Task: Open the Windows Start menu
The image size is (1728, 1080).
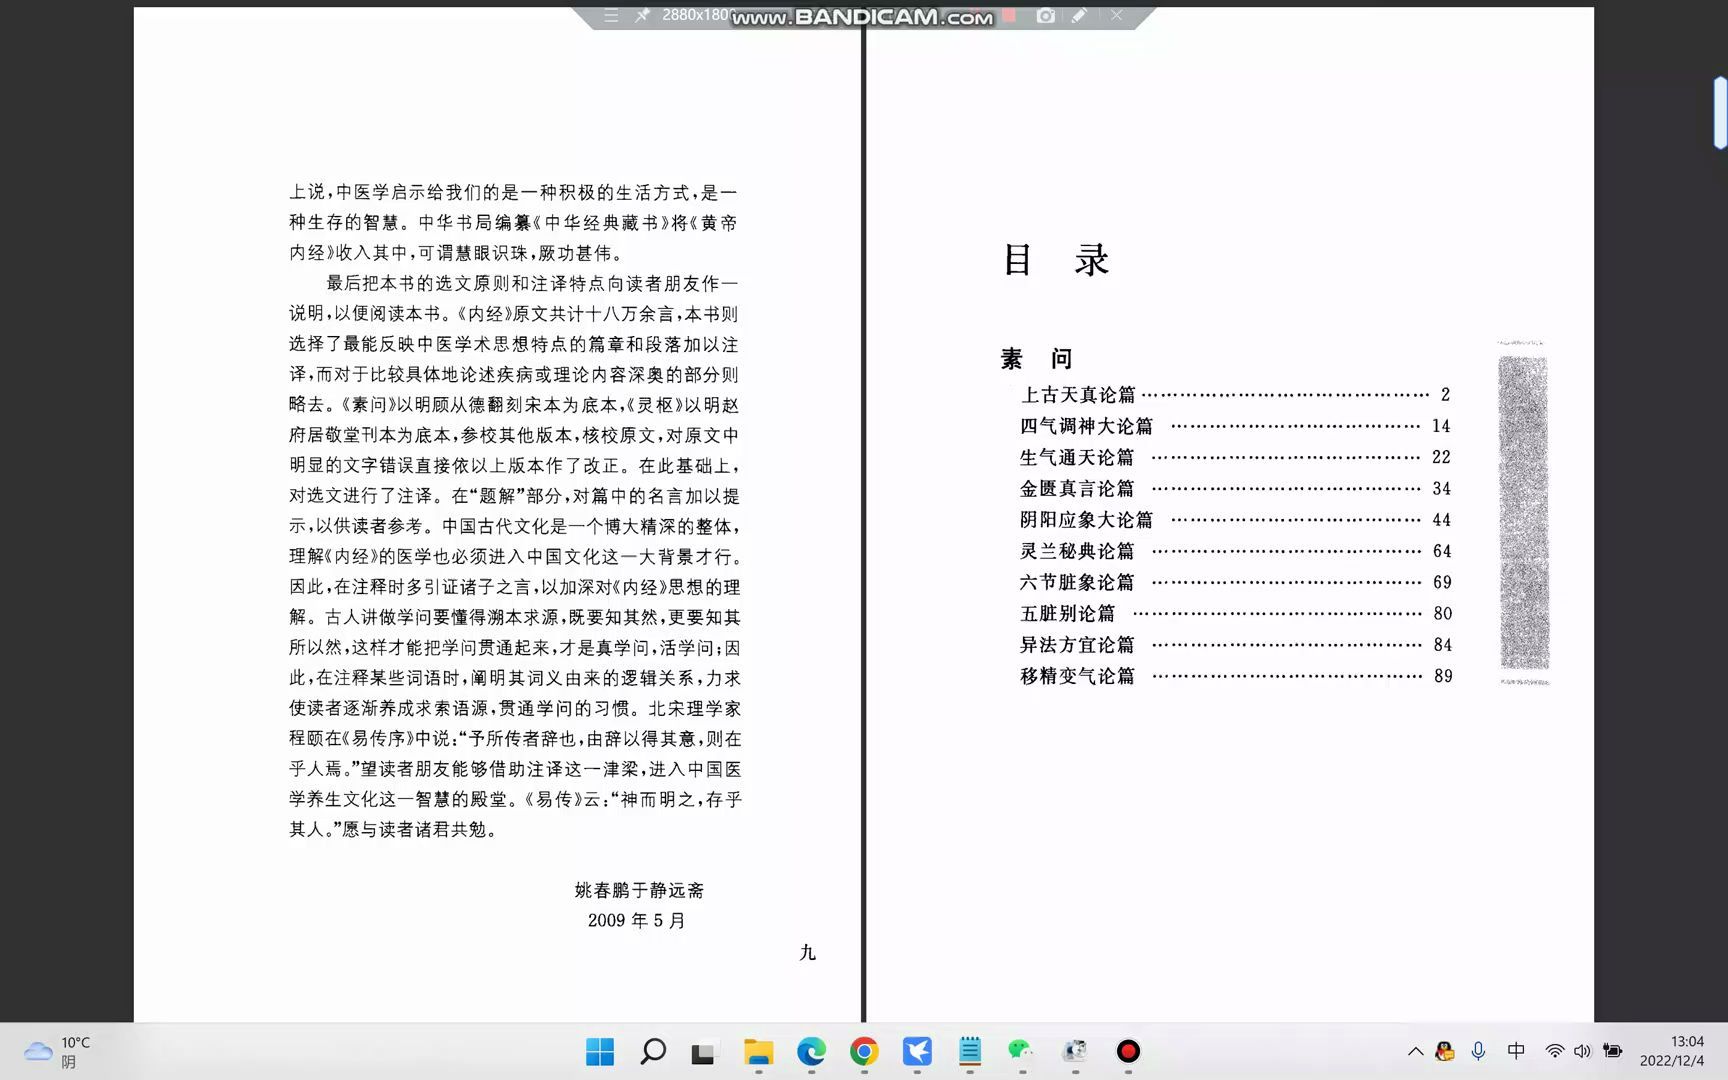Action: (x=600, y=1051)
